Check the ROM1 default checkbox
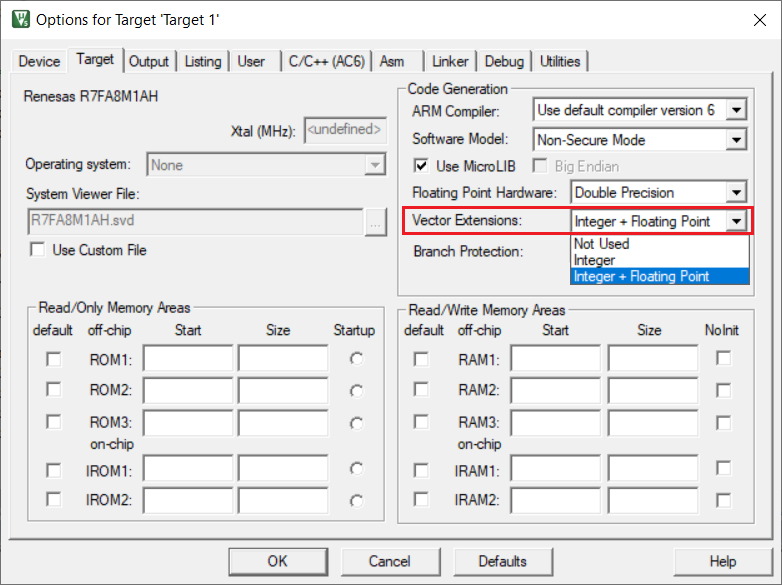Screen dimensions: 782x585 click(x=53, y=359)
